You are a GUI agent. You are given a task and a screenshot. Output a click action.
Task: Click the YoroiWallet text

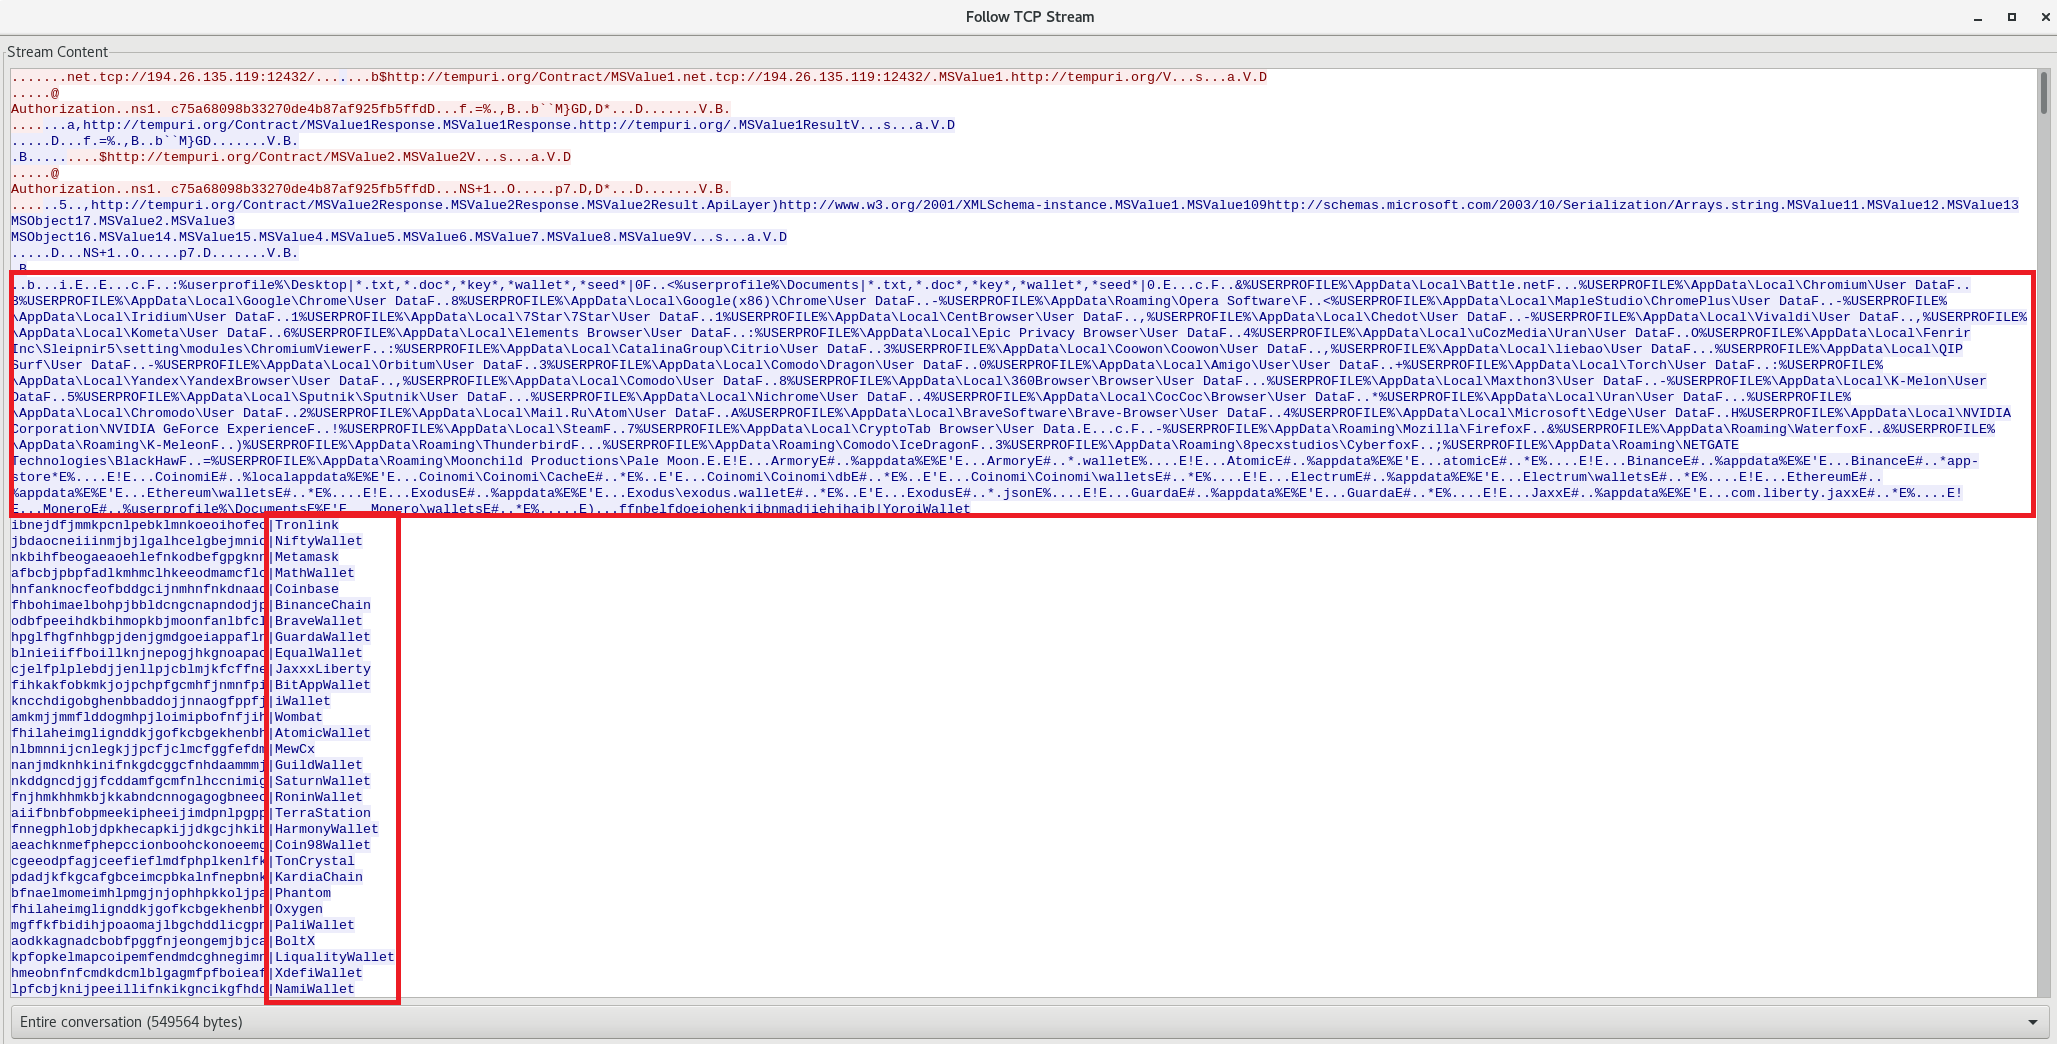pyautogui.click(x=926, y=509)
